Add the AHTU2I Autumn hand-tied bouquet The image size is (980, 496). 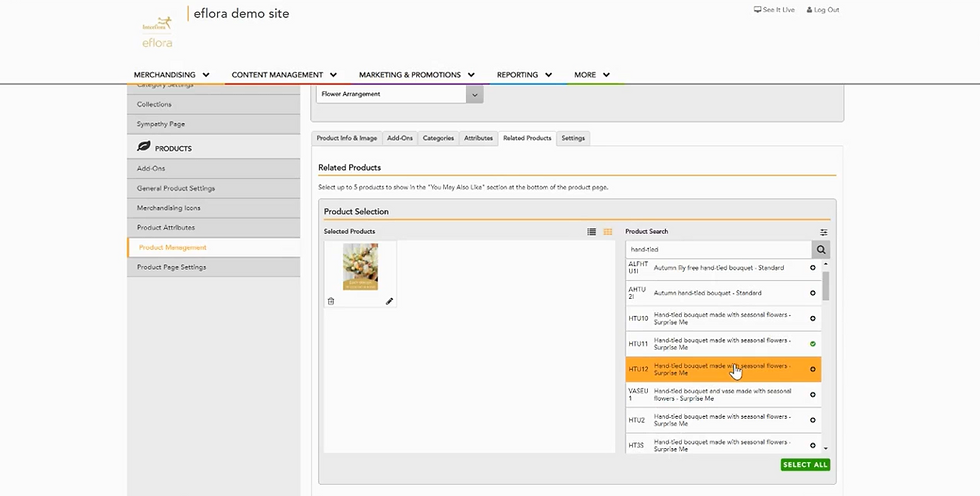tap(812, 293)
